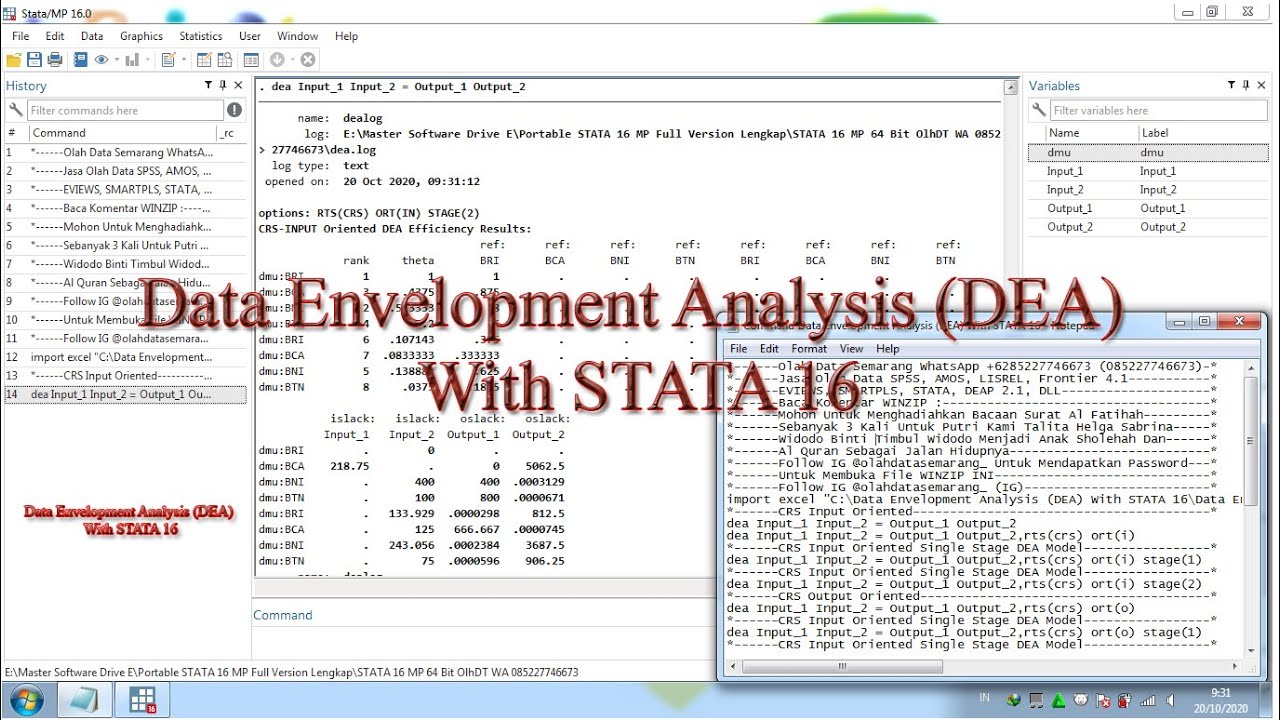Open the taskbar clock showing 9:31
Image resolution: width=1280 pixels, height=720 pixels.
point(1221,700)
